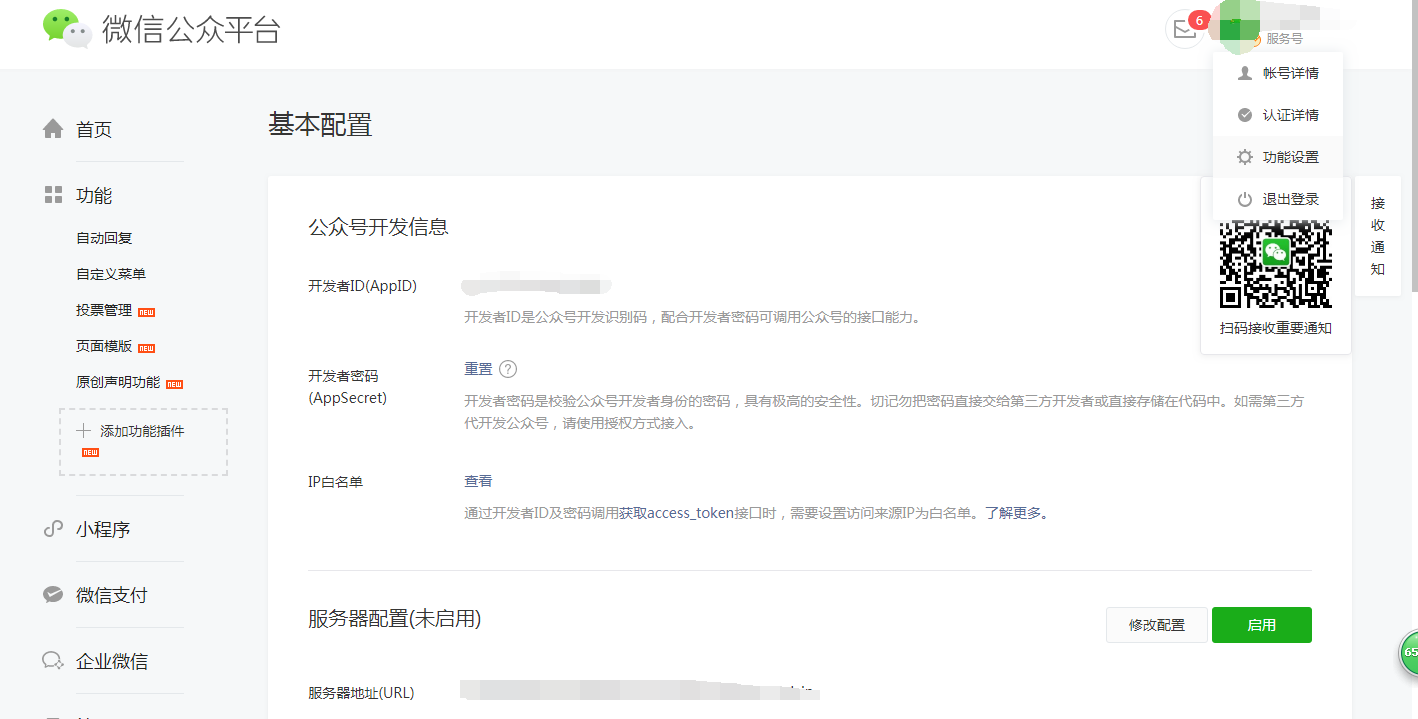Click the 服务器配置(未启用) heading
This screenshot has height=719, width=1418.
(x=394, y=620)
